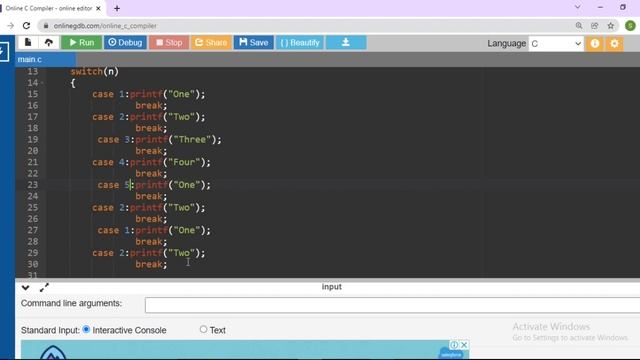
Task: Collapse the code fold arrow at line 14
Action: (42, 83)
